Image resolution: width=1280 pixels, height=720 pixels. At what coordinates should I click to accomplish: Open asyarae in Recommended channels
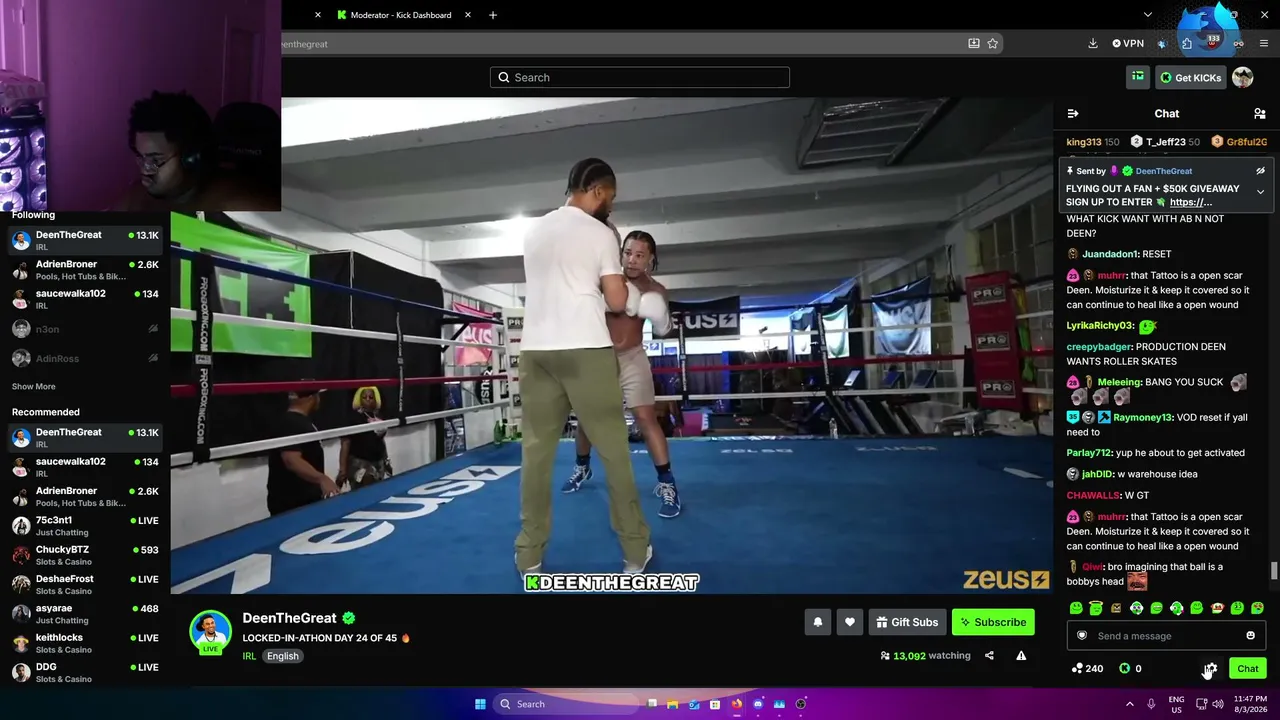click(85, 614)
